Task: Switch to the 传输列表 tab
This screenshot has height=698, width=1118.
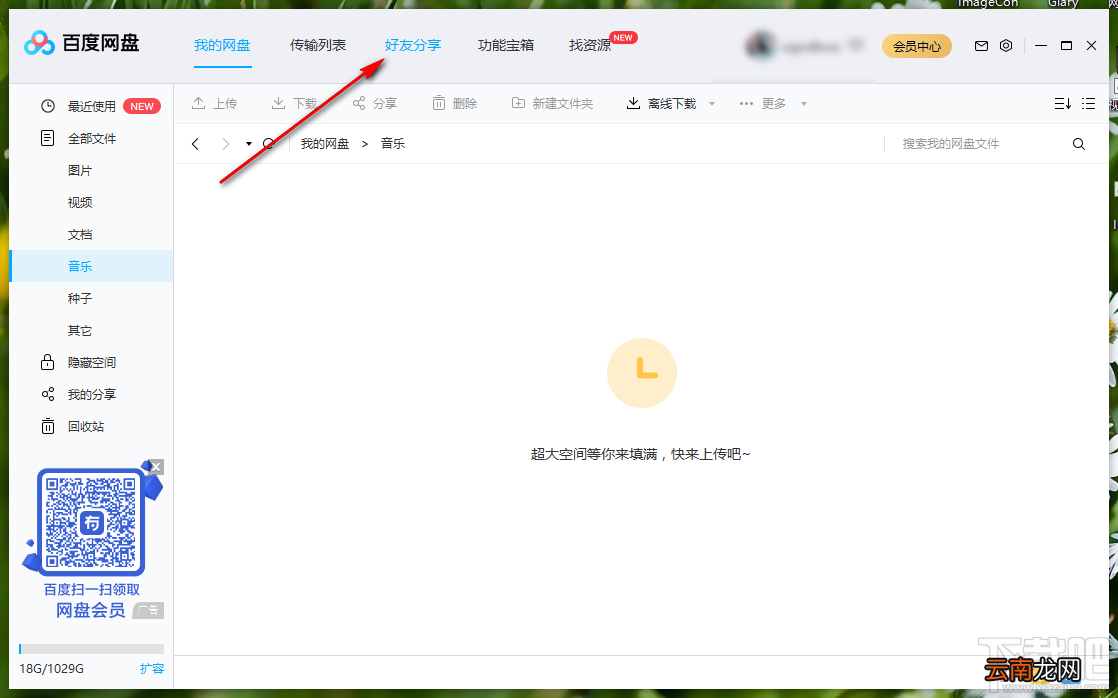Action: point(318,46)
